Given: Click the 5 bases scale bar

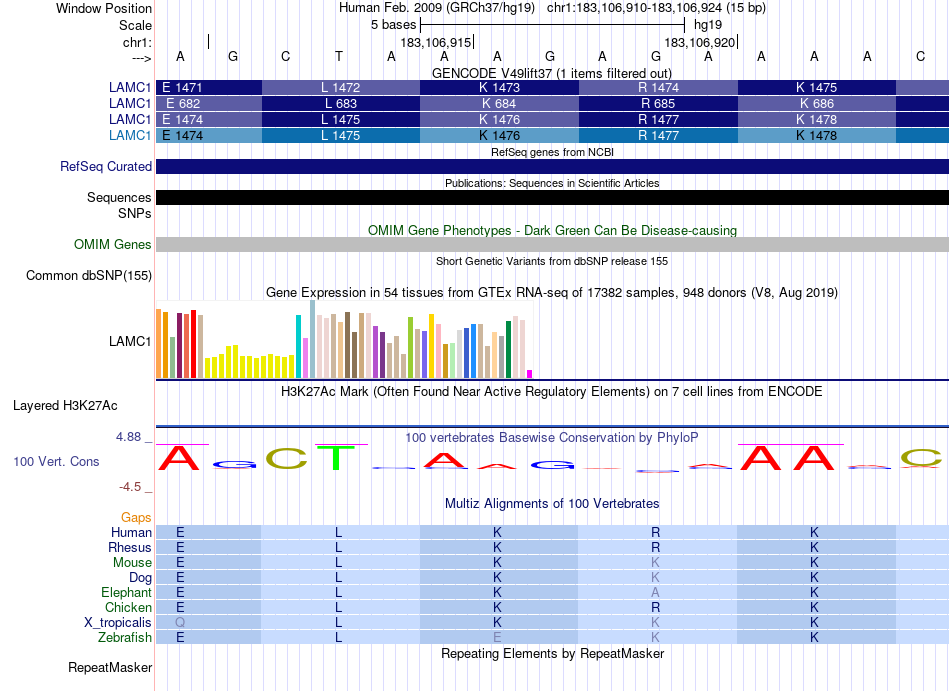Looking at the screenshot, I should [x=552, y=25].
